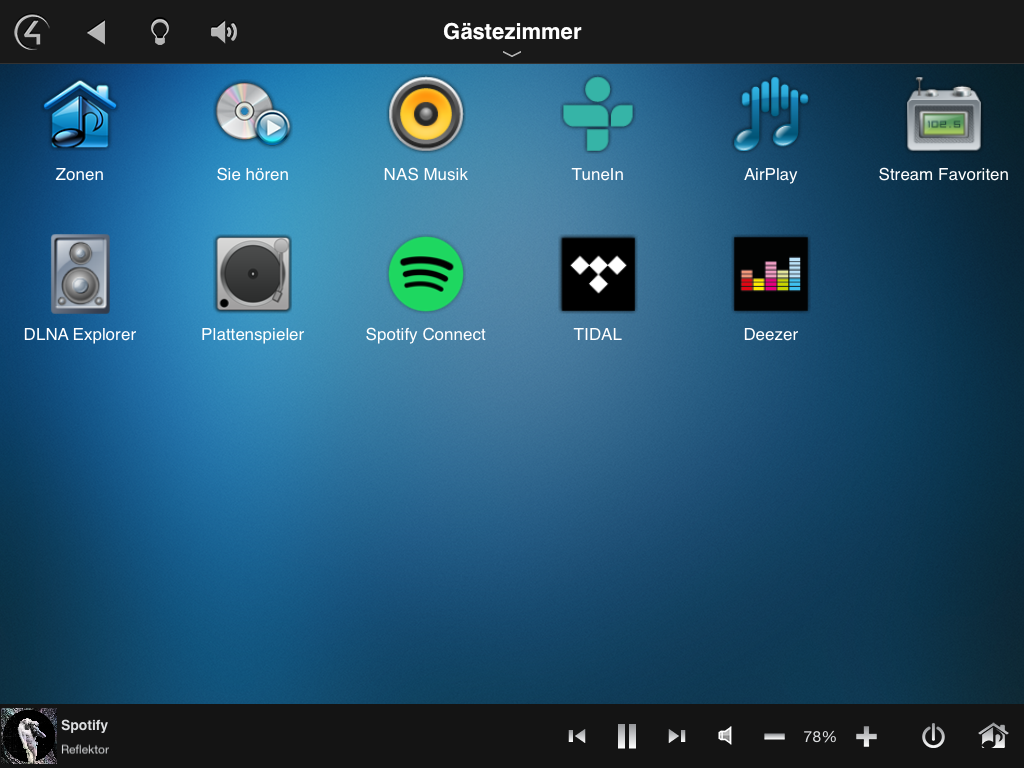Open the TuneIn app
This screenshot has height=768, width=1024.
click(598, 114)
